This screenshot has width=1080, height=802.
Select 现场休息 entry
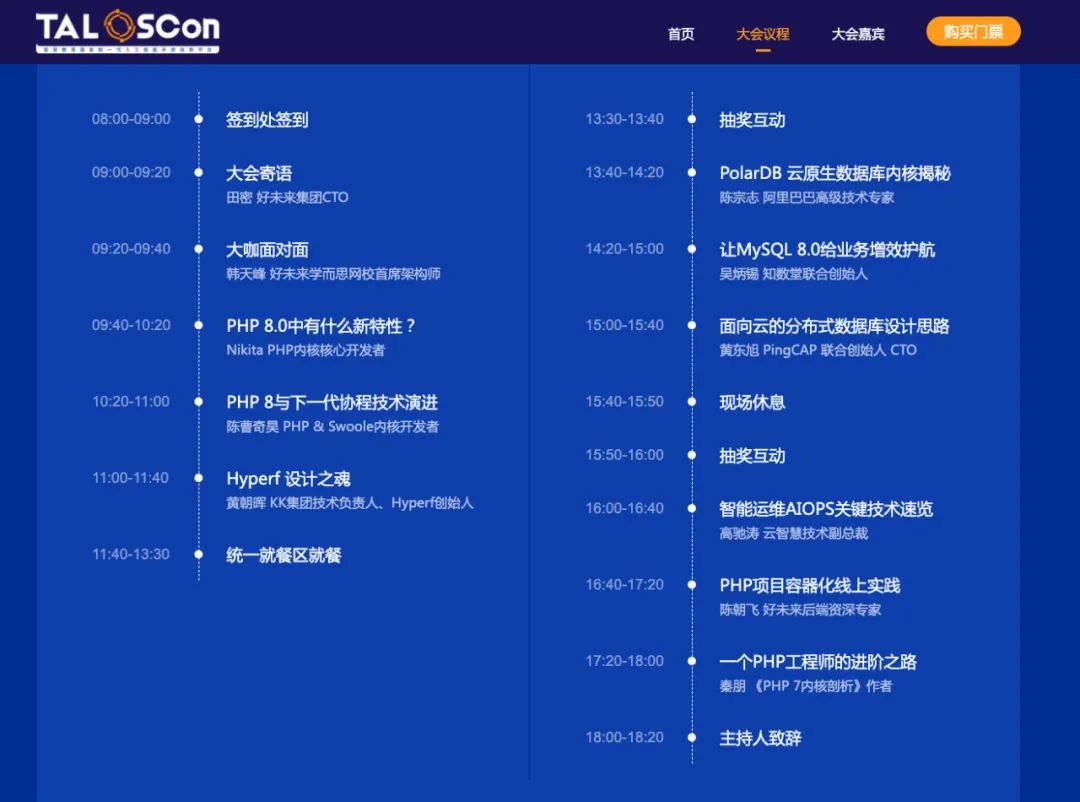coord(752,402)
